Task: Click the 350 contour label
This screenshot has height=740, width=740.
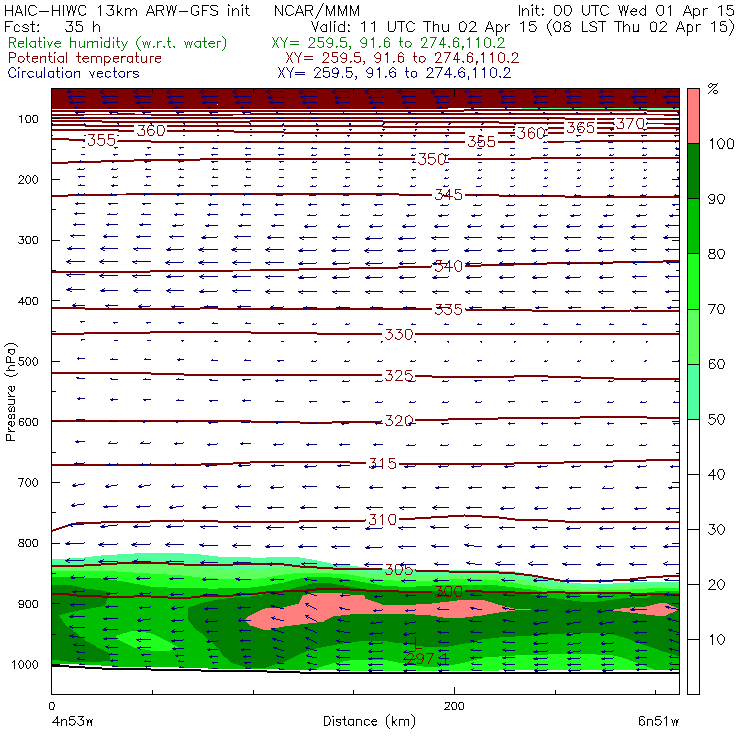Action: coord(432,159)
